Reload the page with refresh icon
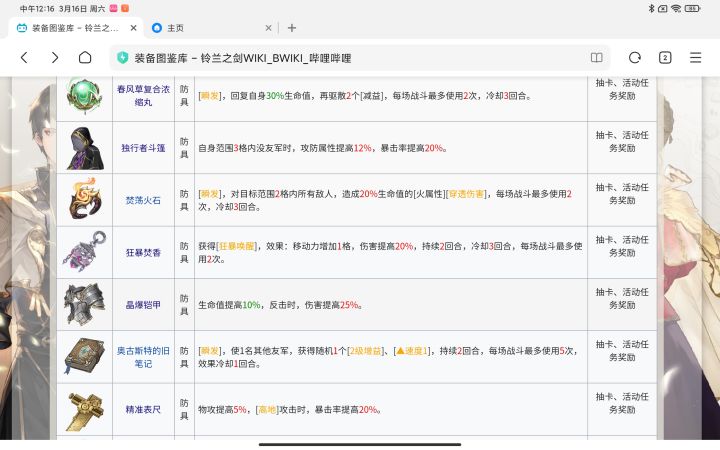 coord(634,58)
